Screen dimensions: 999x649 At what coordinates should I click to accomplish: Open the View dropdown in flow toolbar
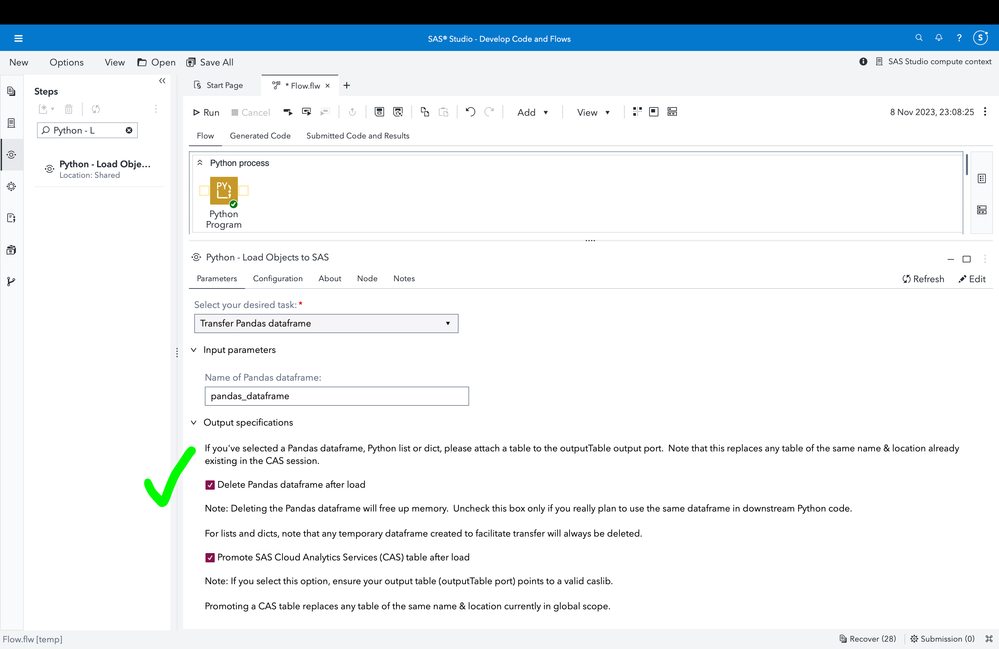(x=593, y=113)
